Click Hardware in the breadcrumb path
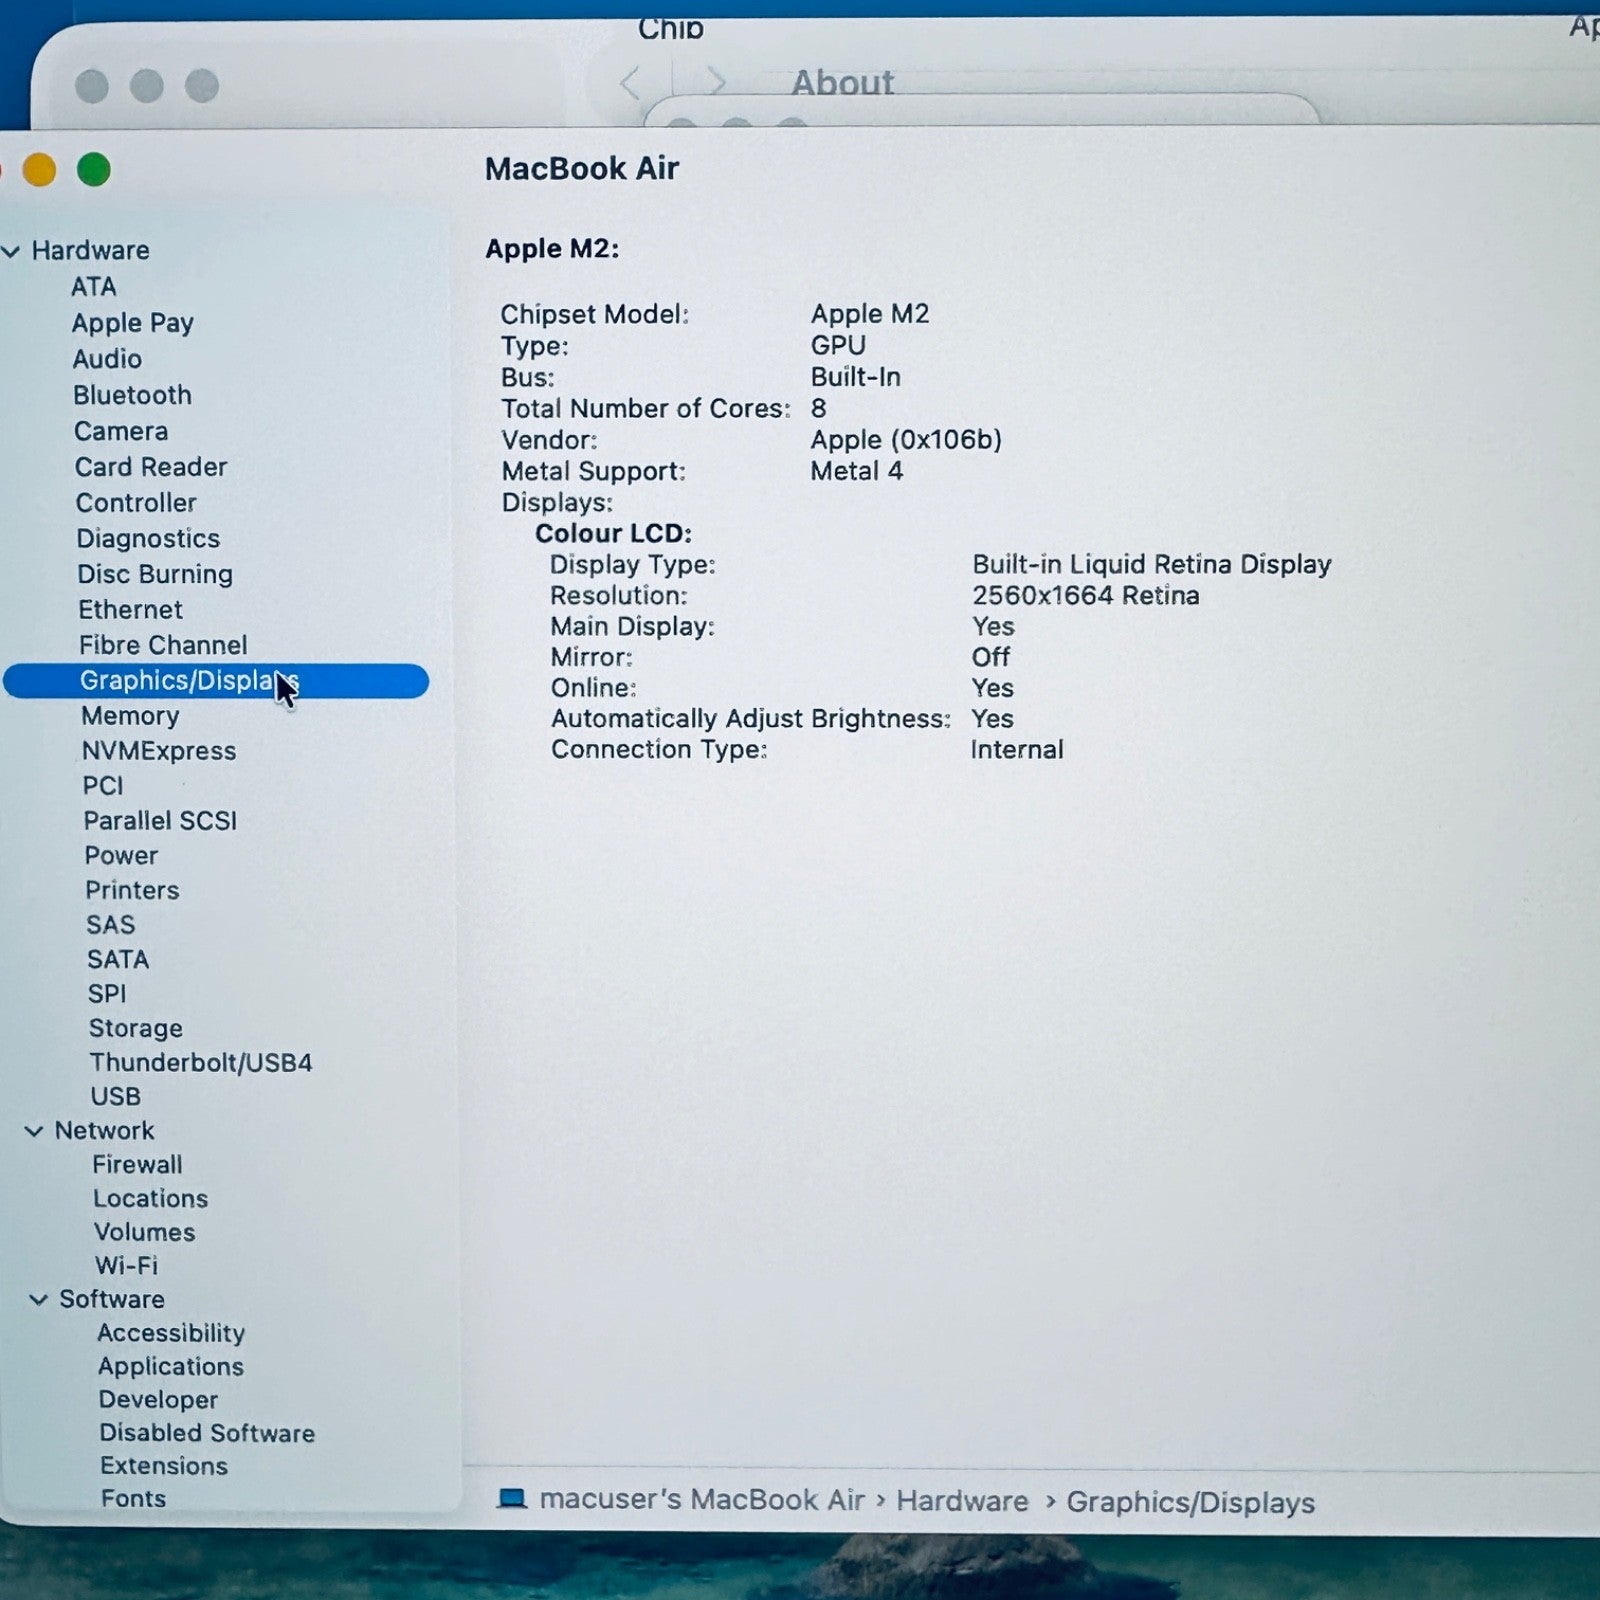 click(963, 1500)
